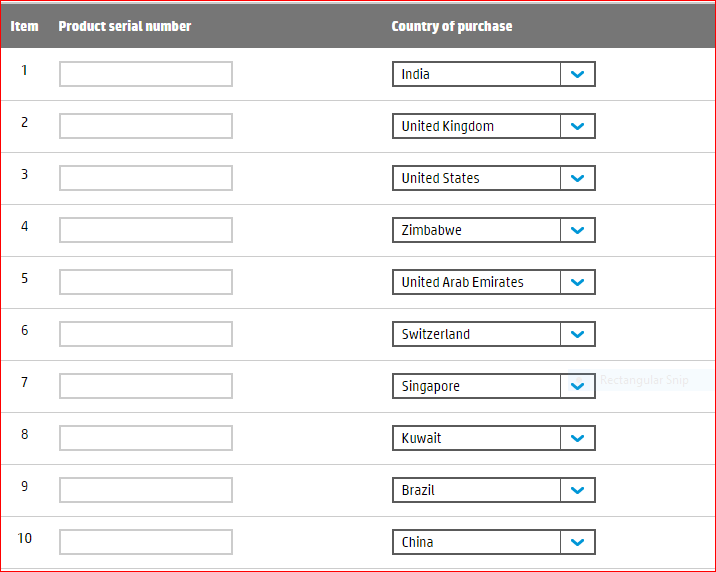
Task: Select serial number input for item 4
Action: click(146, 230)
